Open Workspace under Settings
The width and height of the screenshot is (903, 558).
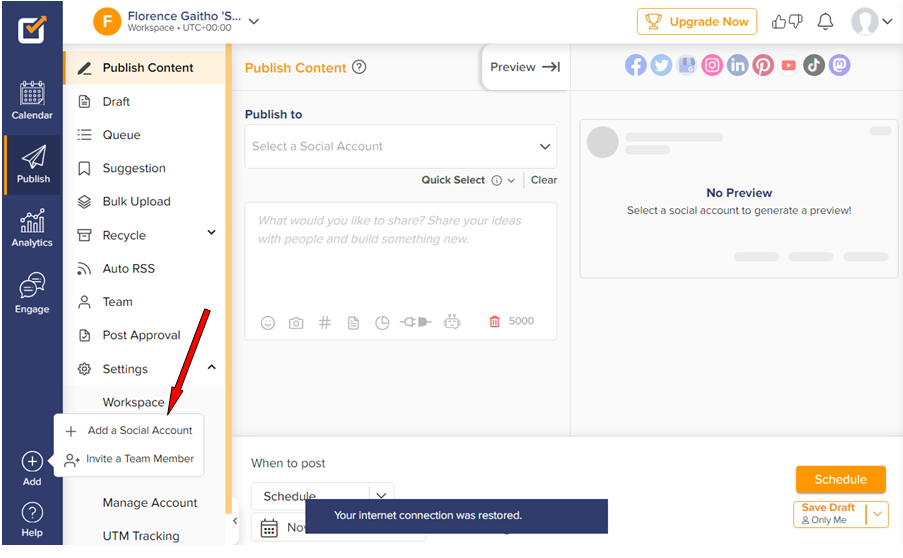pyautogui.click(x=133, y=402)
